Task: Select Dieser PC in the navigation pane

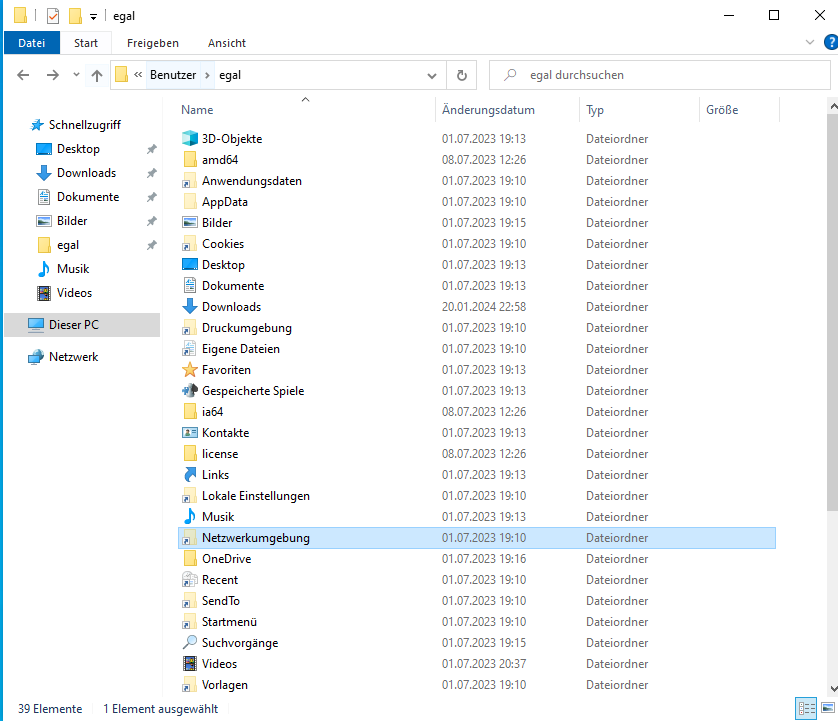Action: click(x=73, y=325)
